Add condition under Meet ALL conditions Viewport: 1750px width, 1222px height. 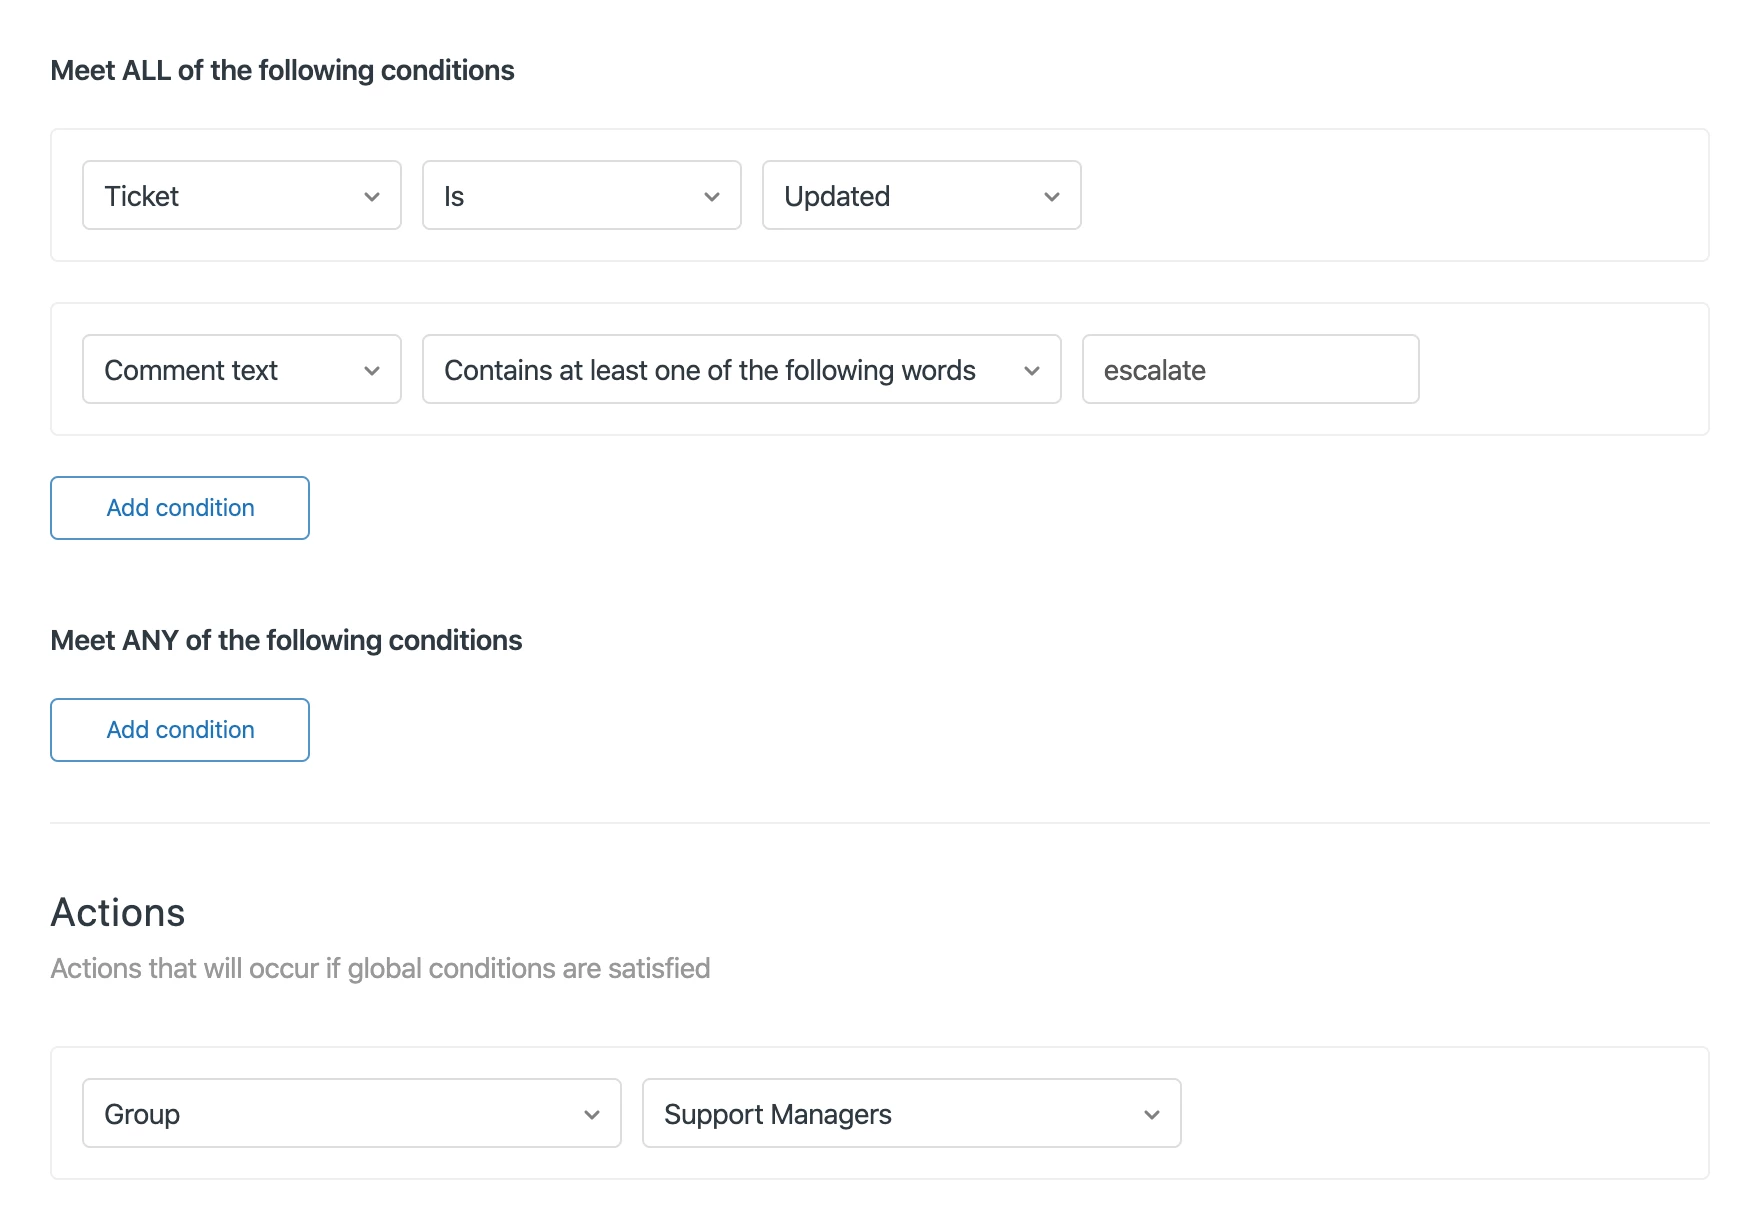[x=180, y=508]
